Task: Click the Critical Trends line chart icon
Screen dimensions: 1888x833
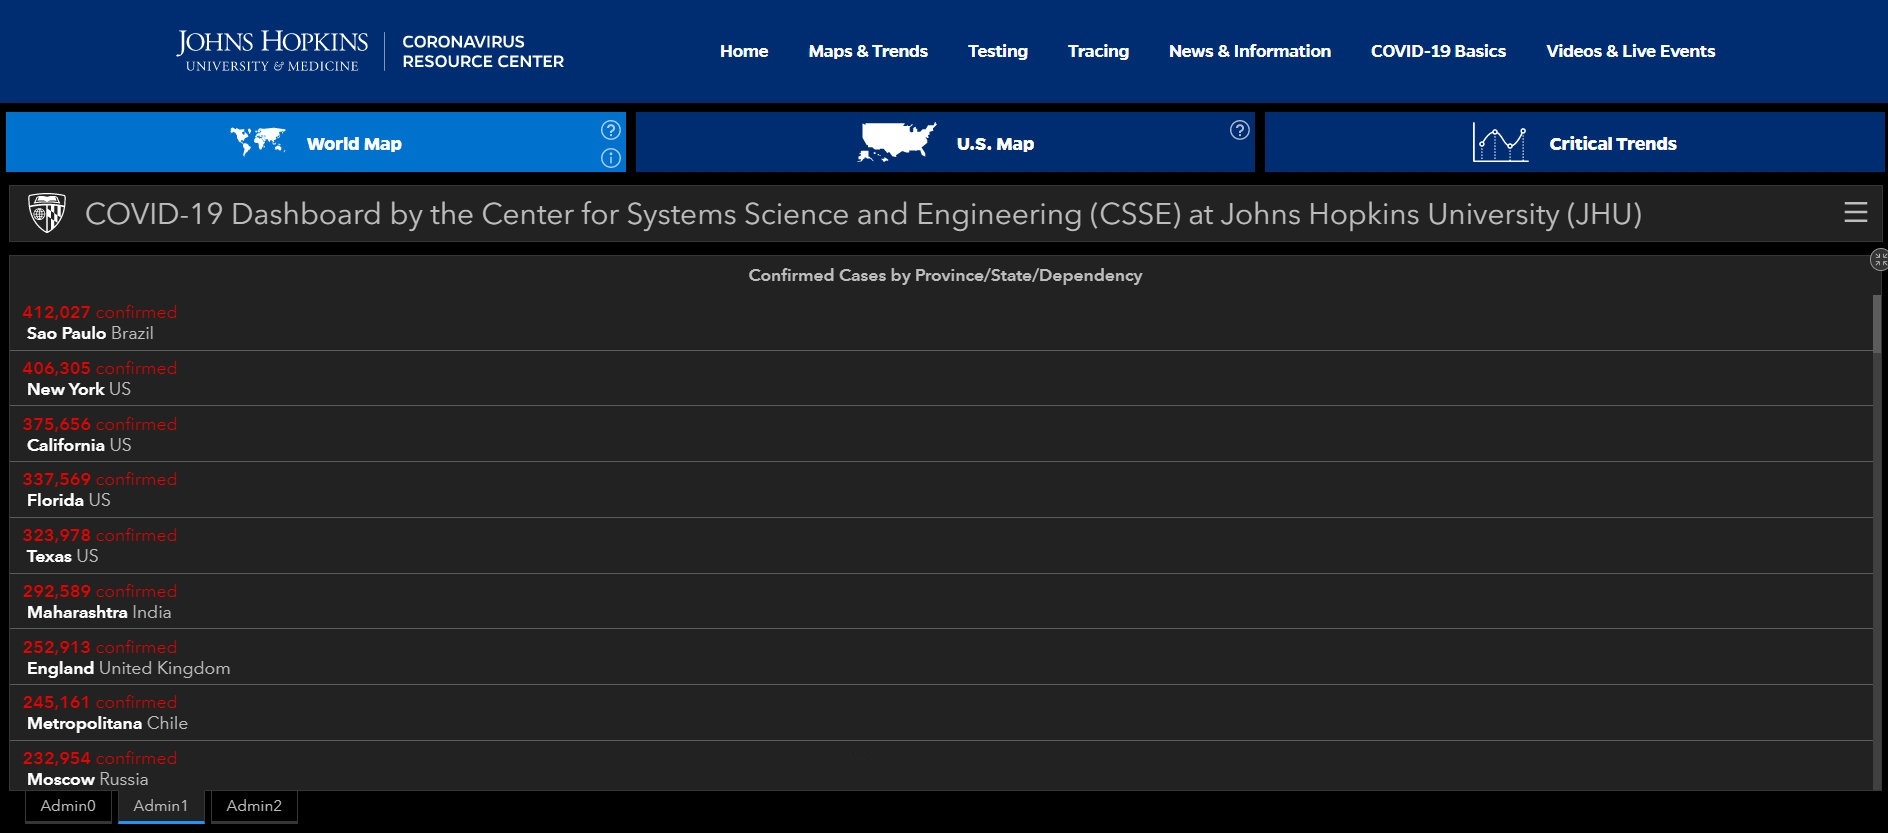Action: pyautogui.click(x=1499, y=143)
